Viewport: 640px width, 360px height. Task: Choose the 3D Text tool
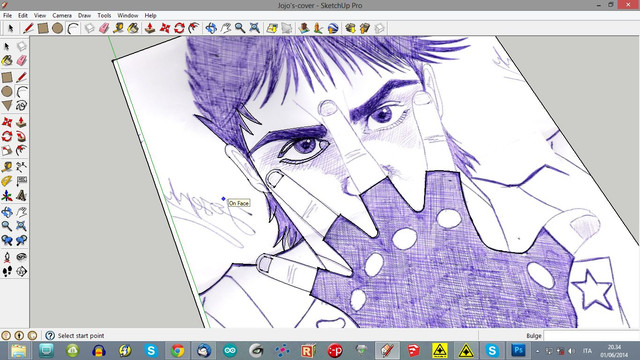click(21, 196)
